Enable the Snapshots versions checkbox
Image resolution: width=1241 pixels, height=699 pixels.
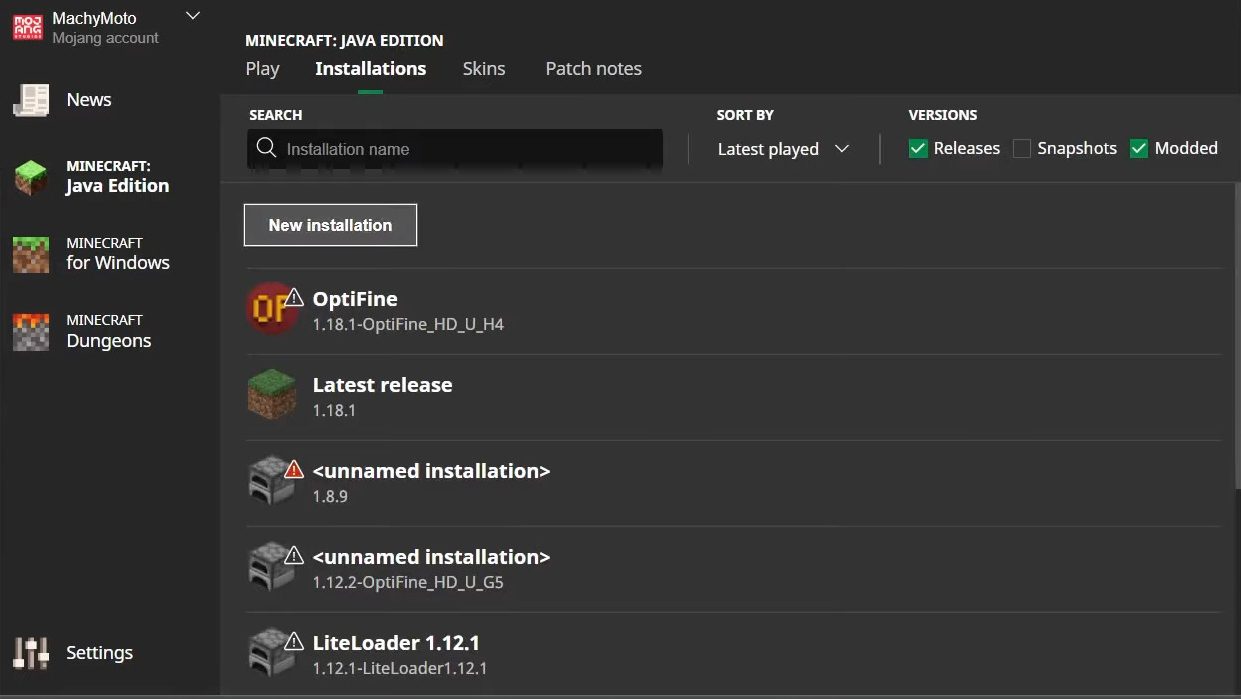(1021, 149)
